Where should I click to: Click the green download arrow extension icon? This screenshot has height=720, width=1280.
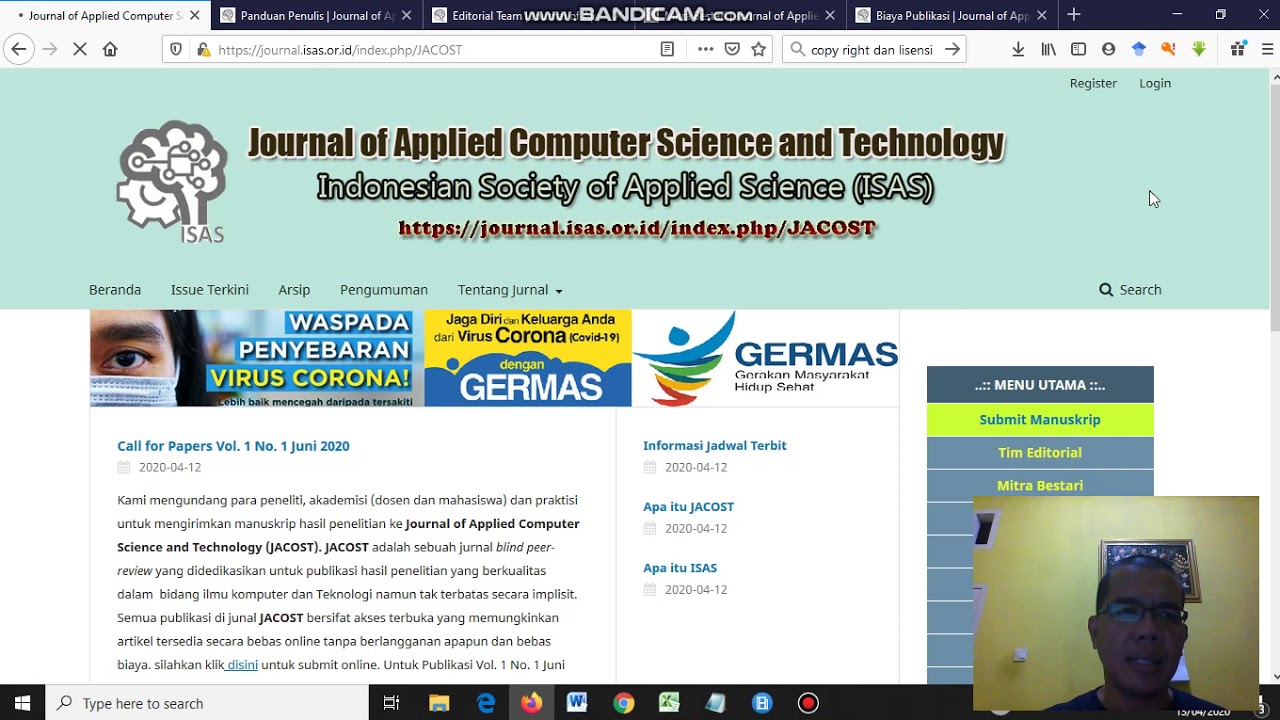click(1199, 49)
